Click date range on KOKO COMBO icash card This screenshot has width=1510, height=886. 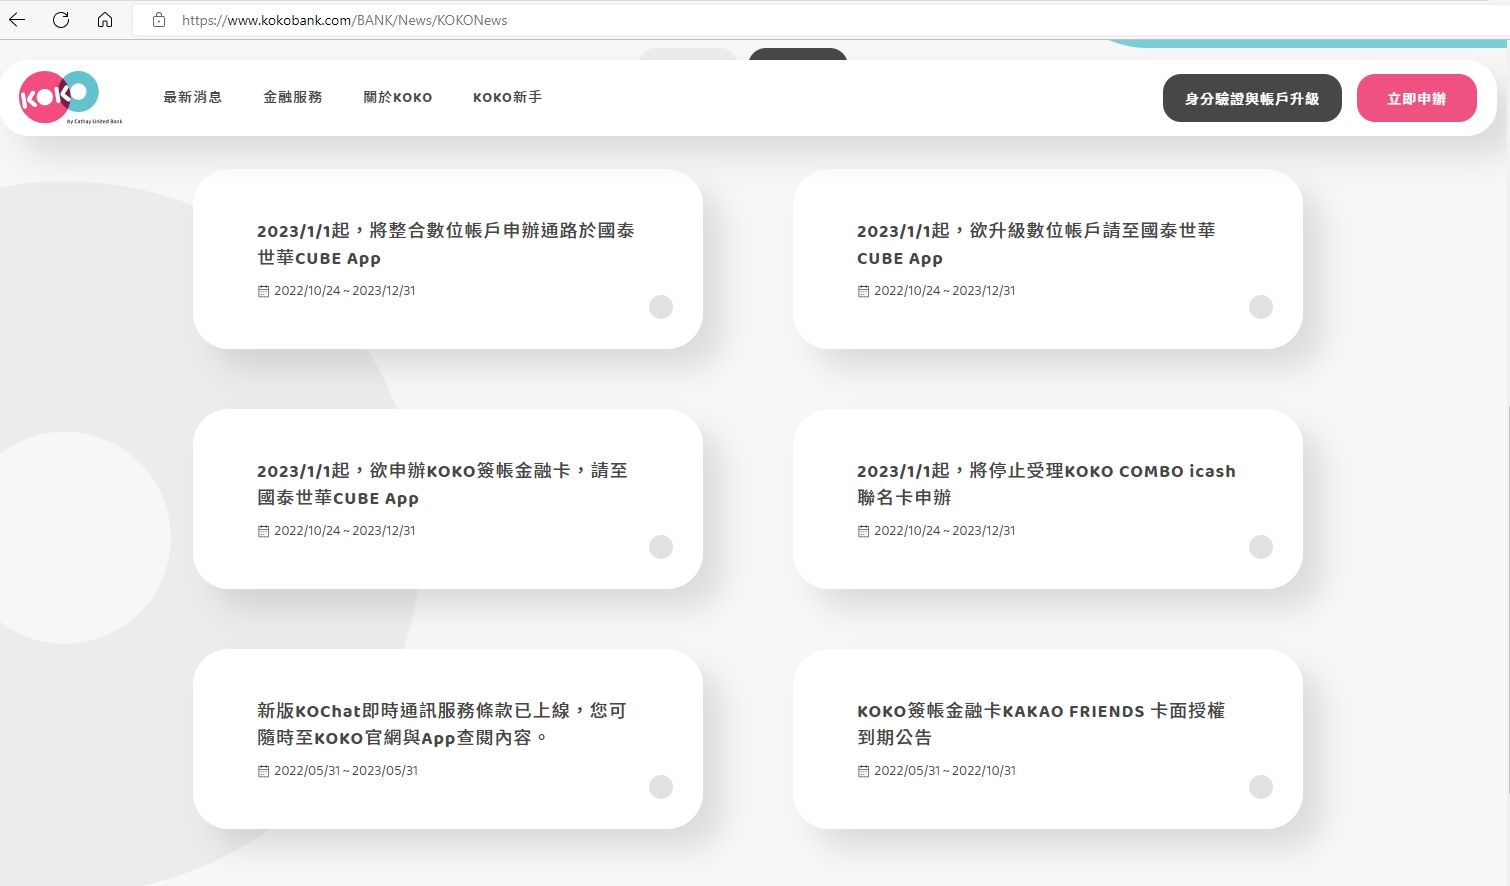tap(945, 531)
